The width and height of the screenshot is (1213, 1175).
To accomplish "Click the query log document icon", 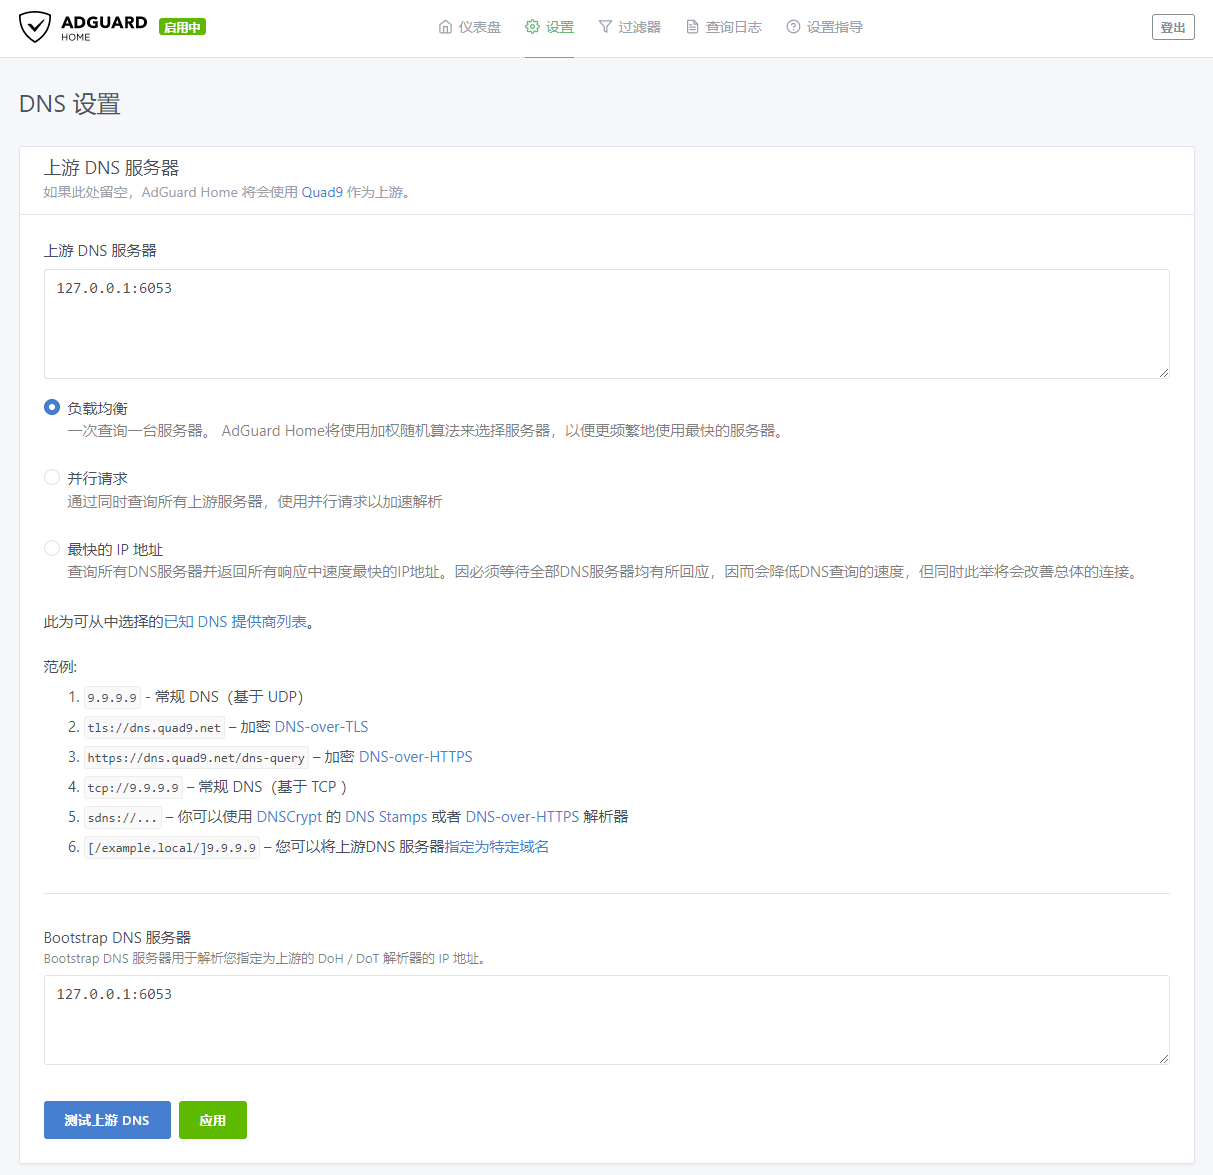I will pos(692,27).
